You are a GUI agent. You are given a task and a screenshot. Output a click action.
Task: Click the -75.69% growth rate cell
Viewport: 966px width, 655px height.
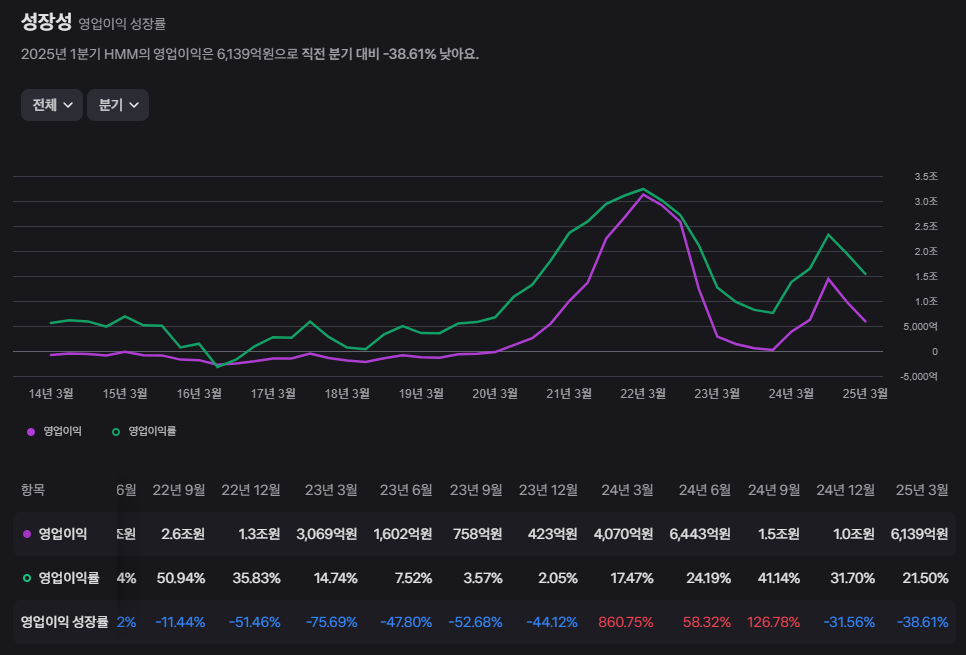pyautogui.click(x=331, y=622)
